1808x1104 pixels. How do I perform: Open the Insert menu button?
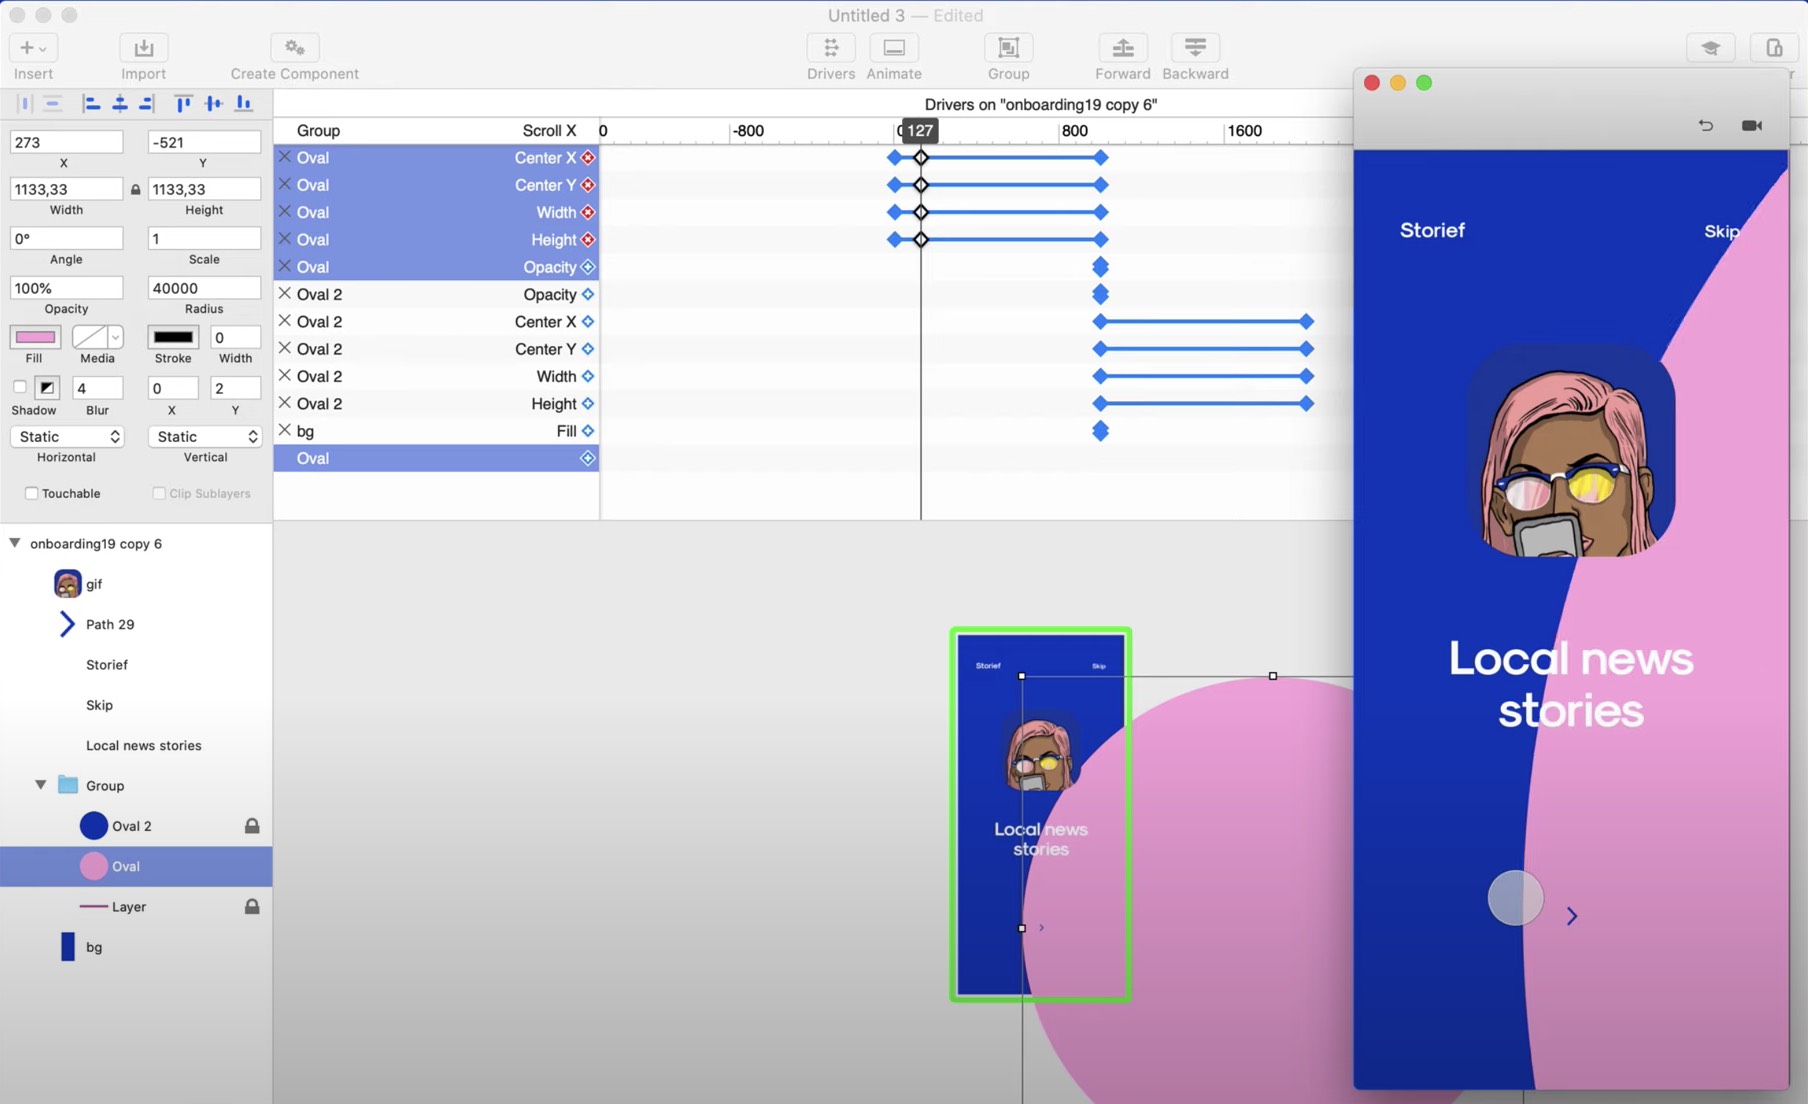tap(33, 48)
